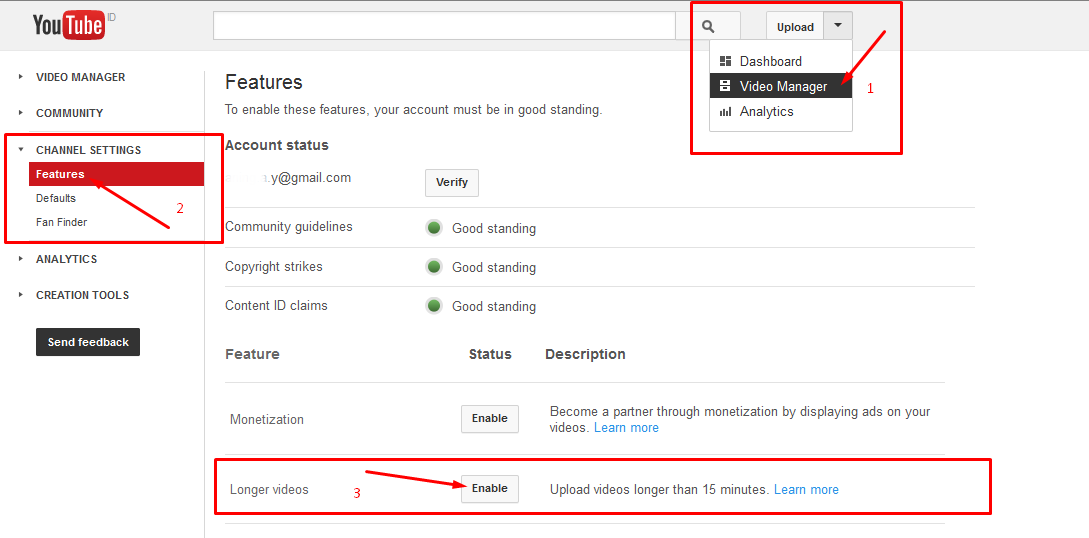The height and width of the screenshot is (538, 1089).
Task: Click the 'account must be in good standing' note
Action: click(x=413, y=110)
